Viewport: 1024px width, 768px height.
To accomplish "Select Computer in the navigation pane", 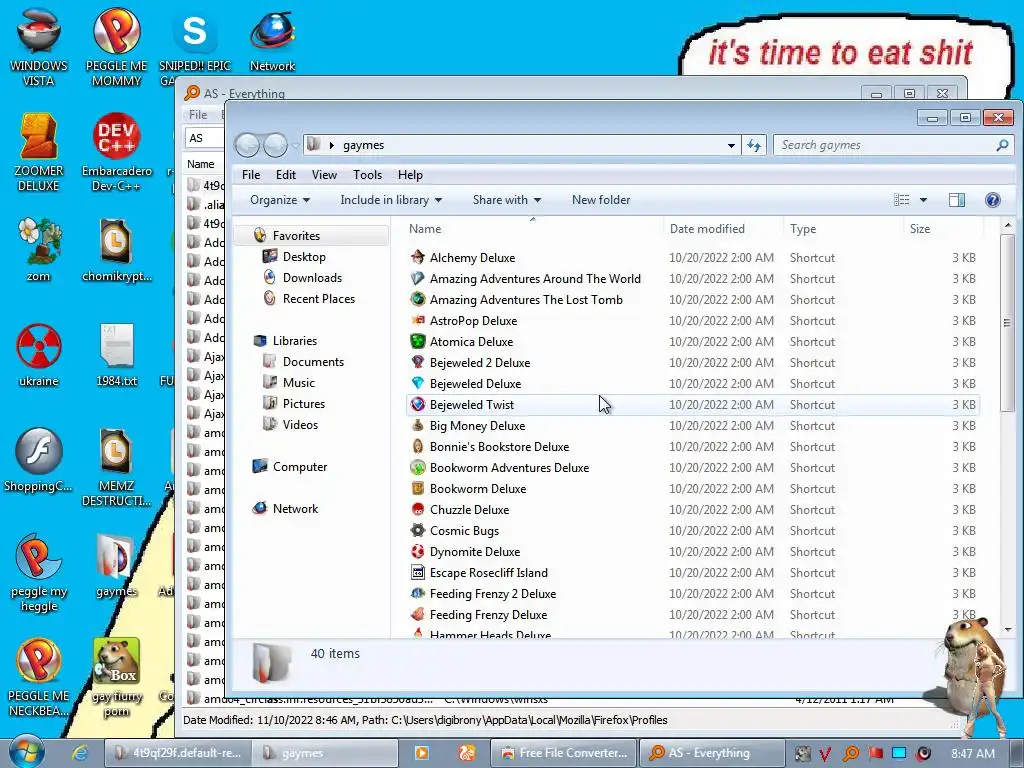I will click(300, 466).
